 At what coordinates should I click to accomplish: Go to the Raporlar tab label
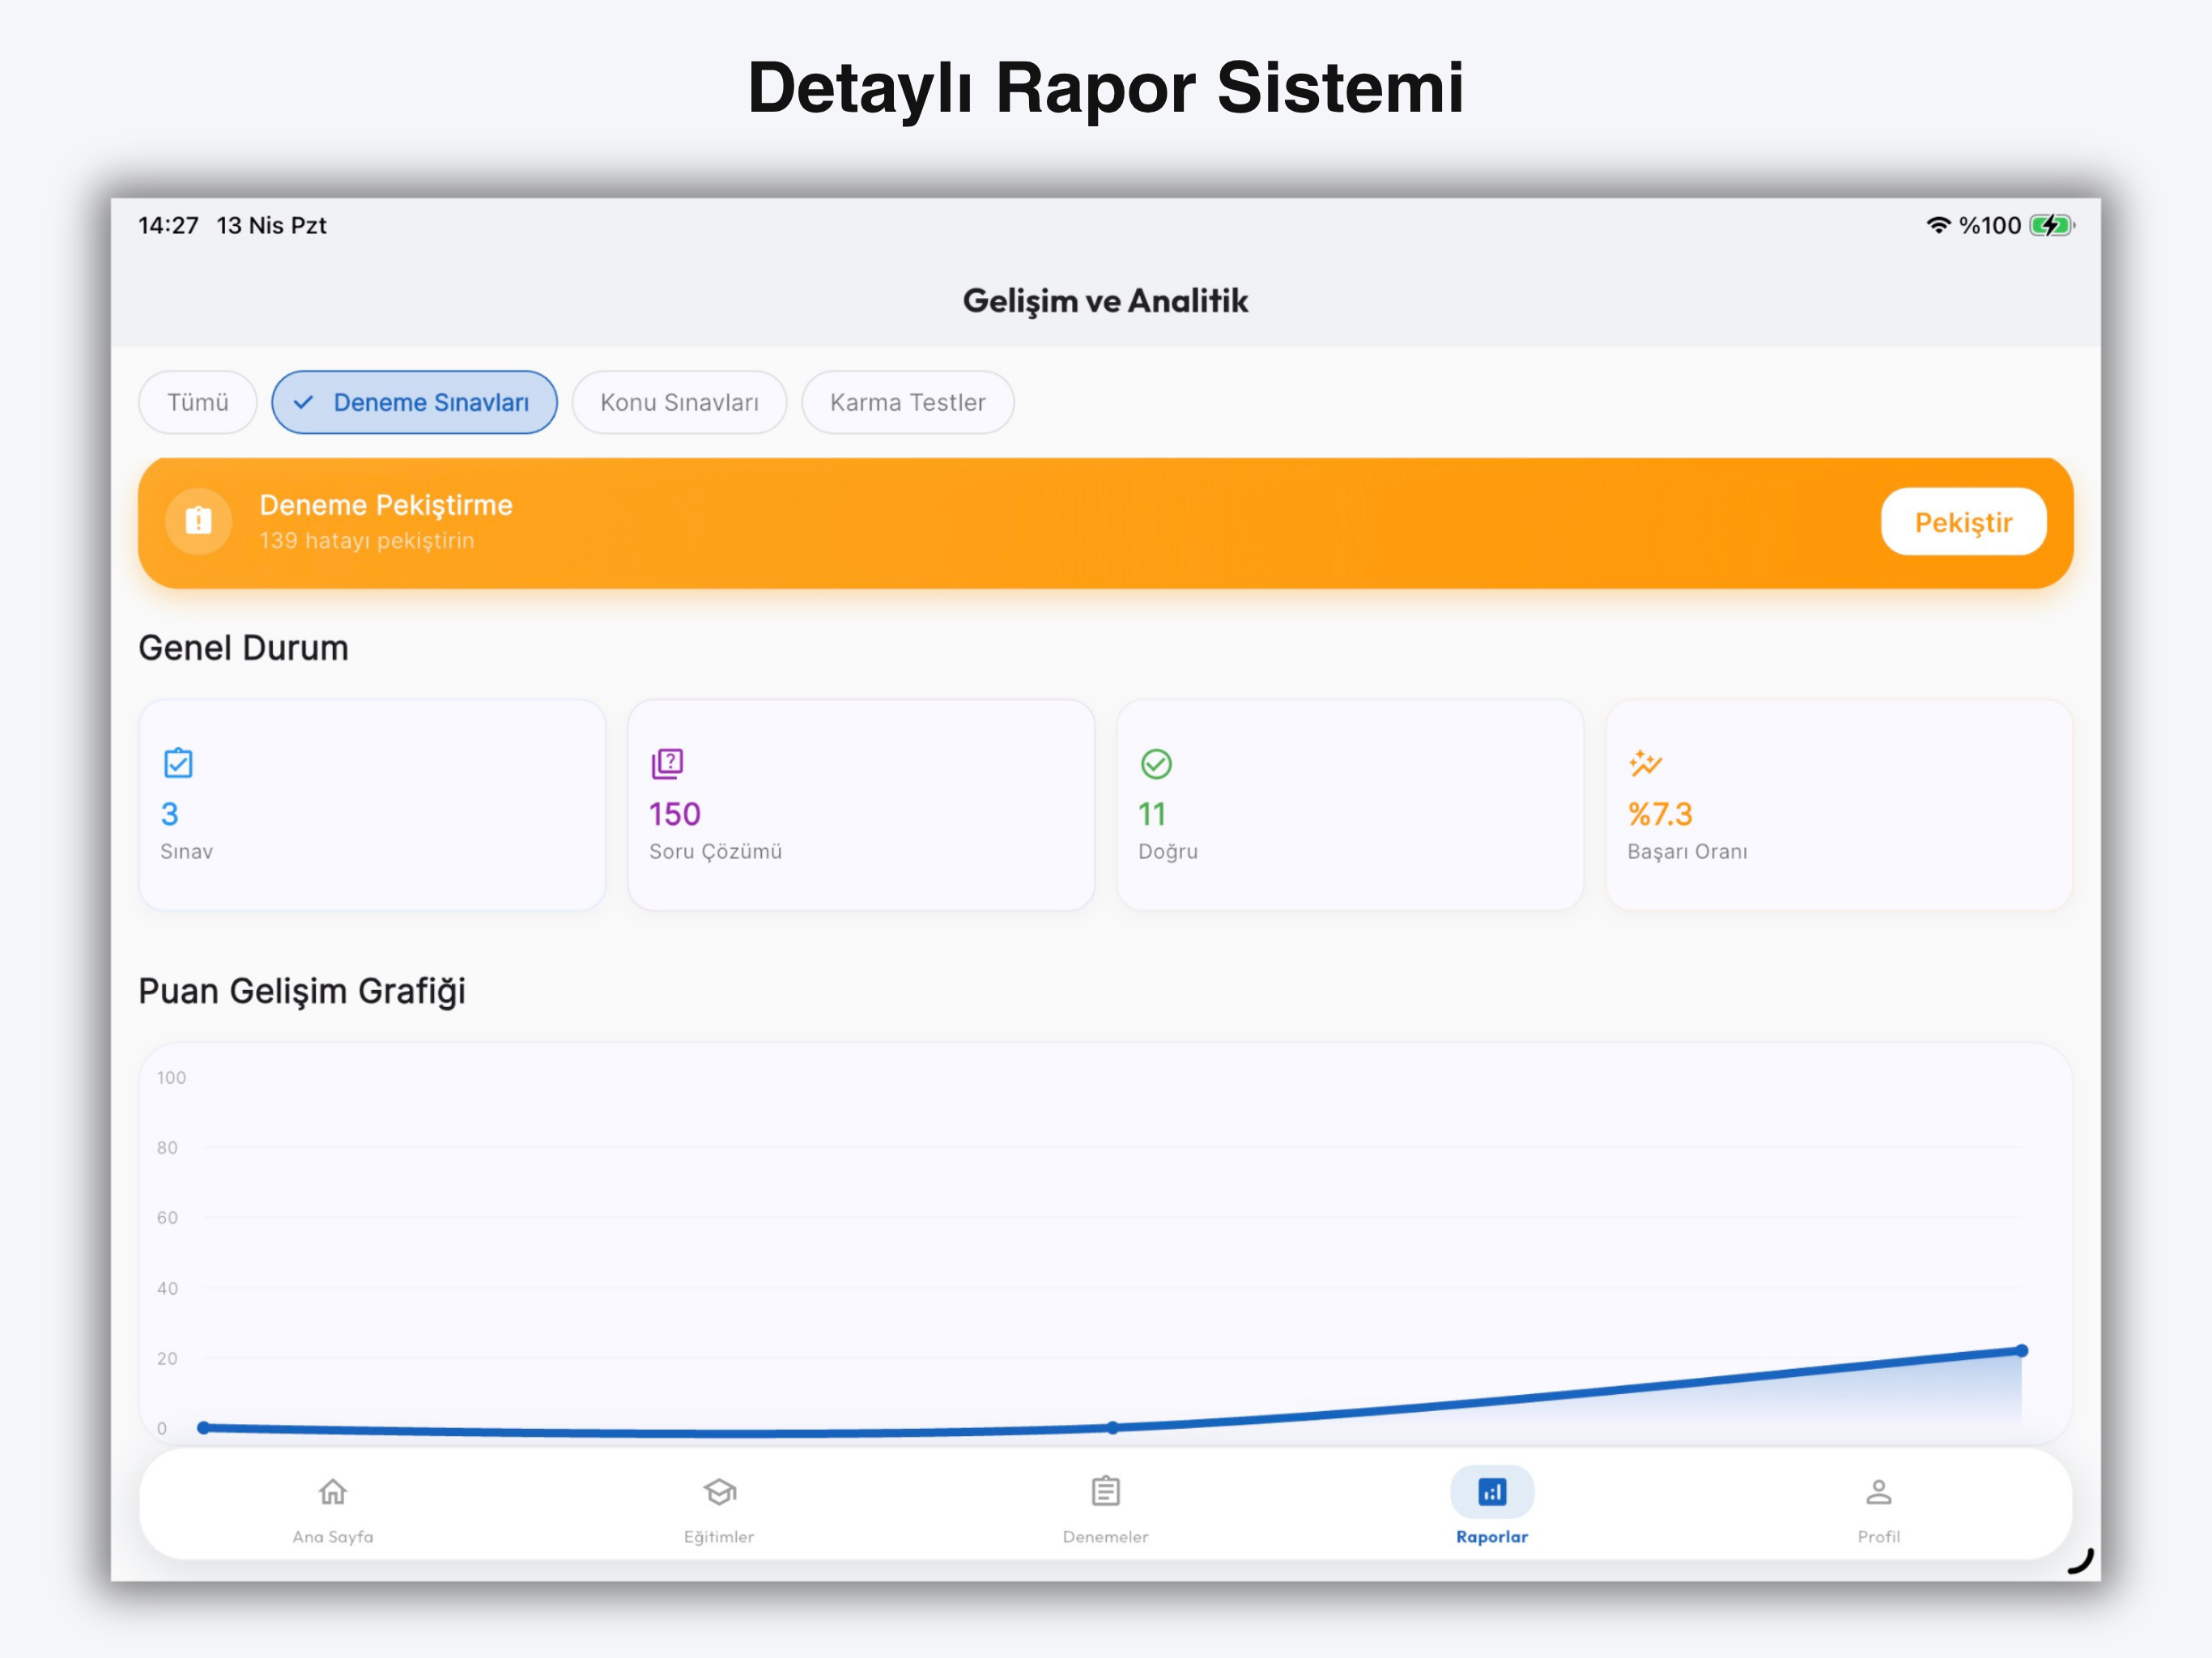[x=1492, y=1536]
